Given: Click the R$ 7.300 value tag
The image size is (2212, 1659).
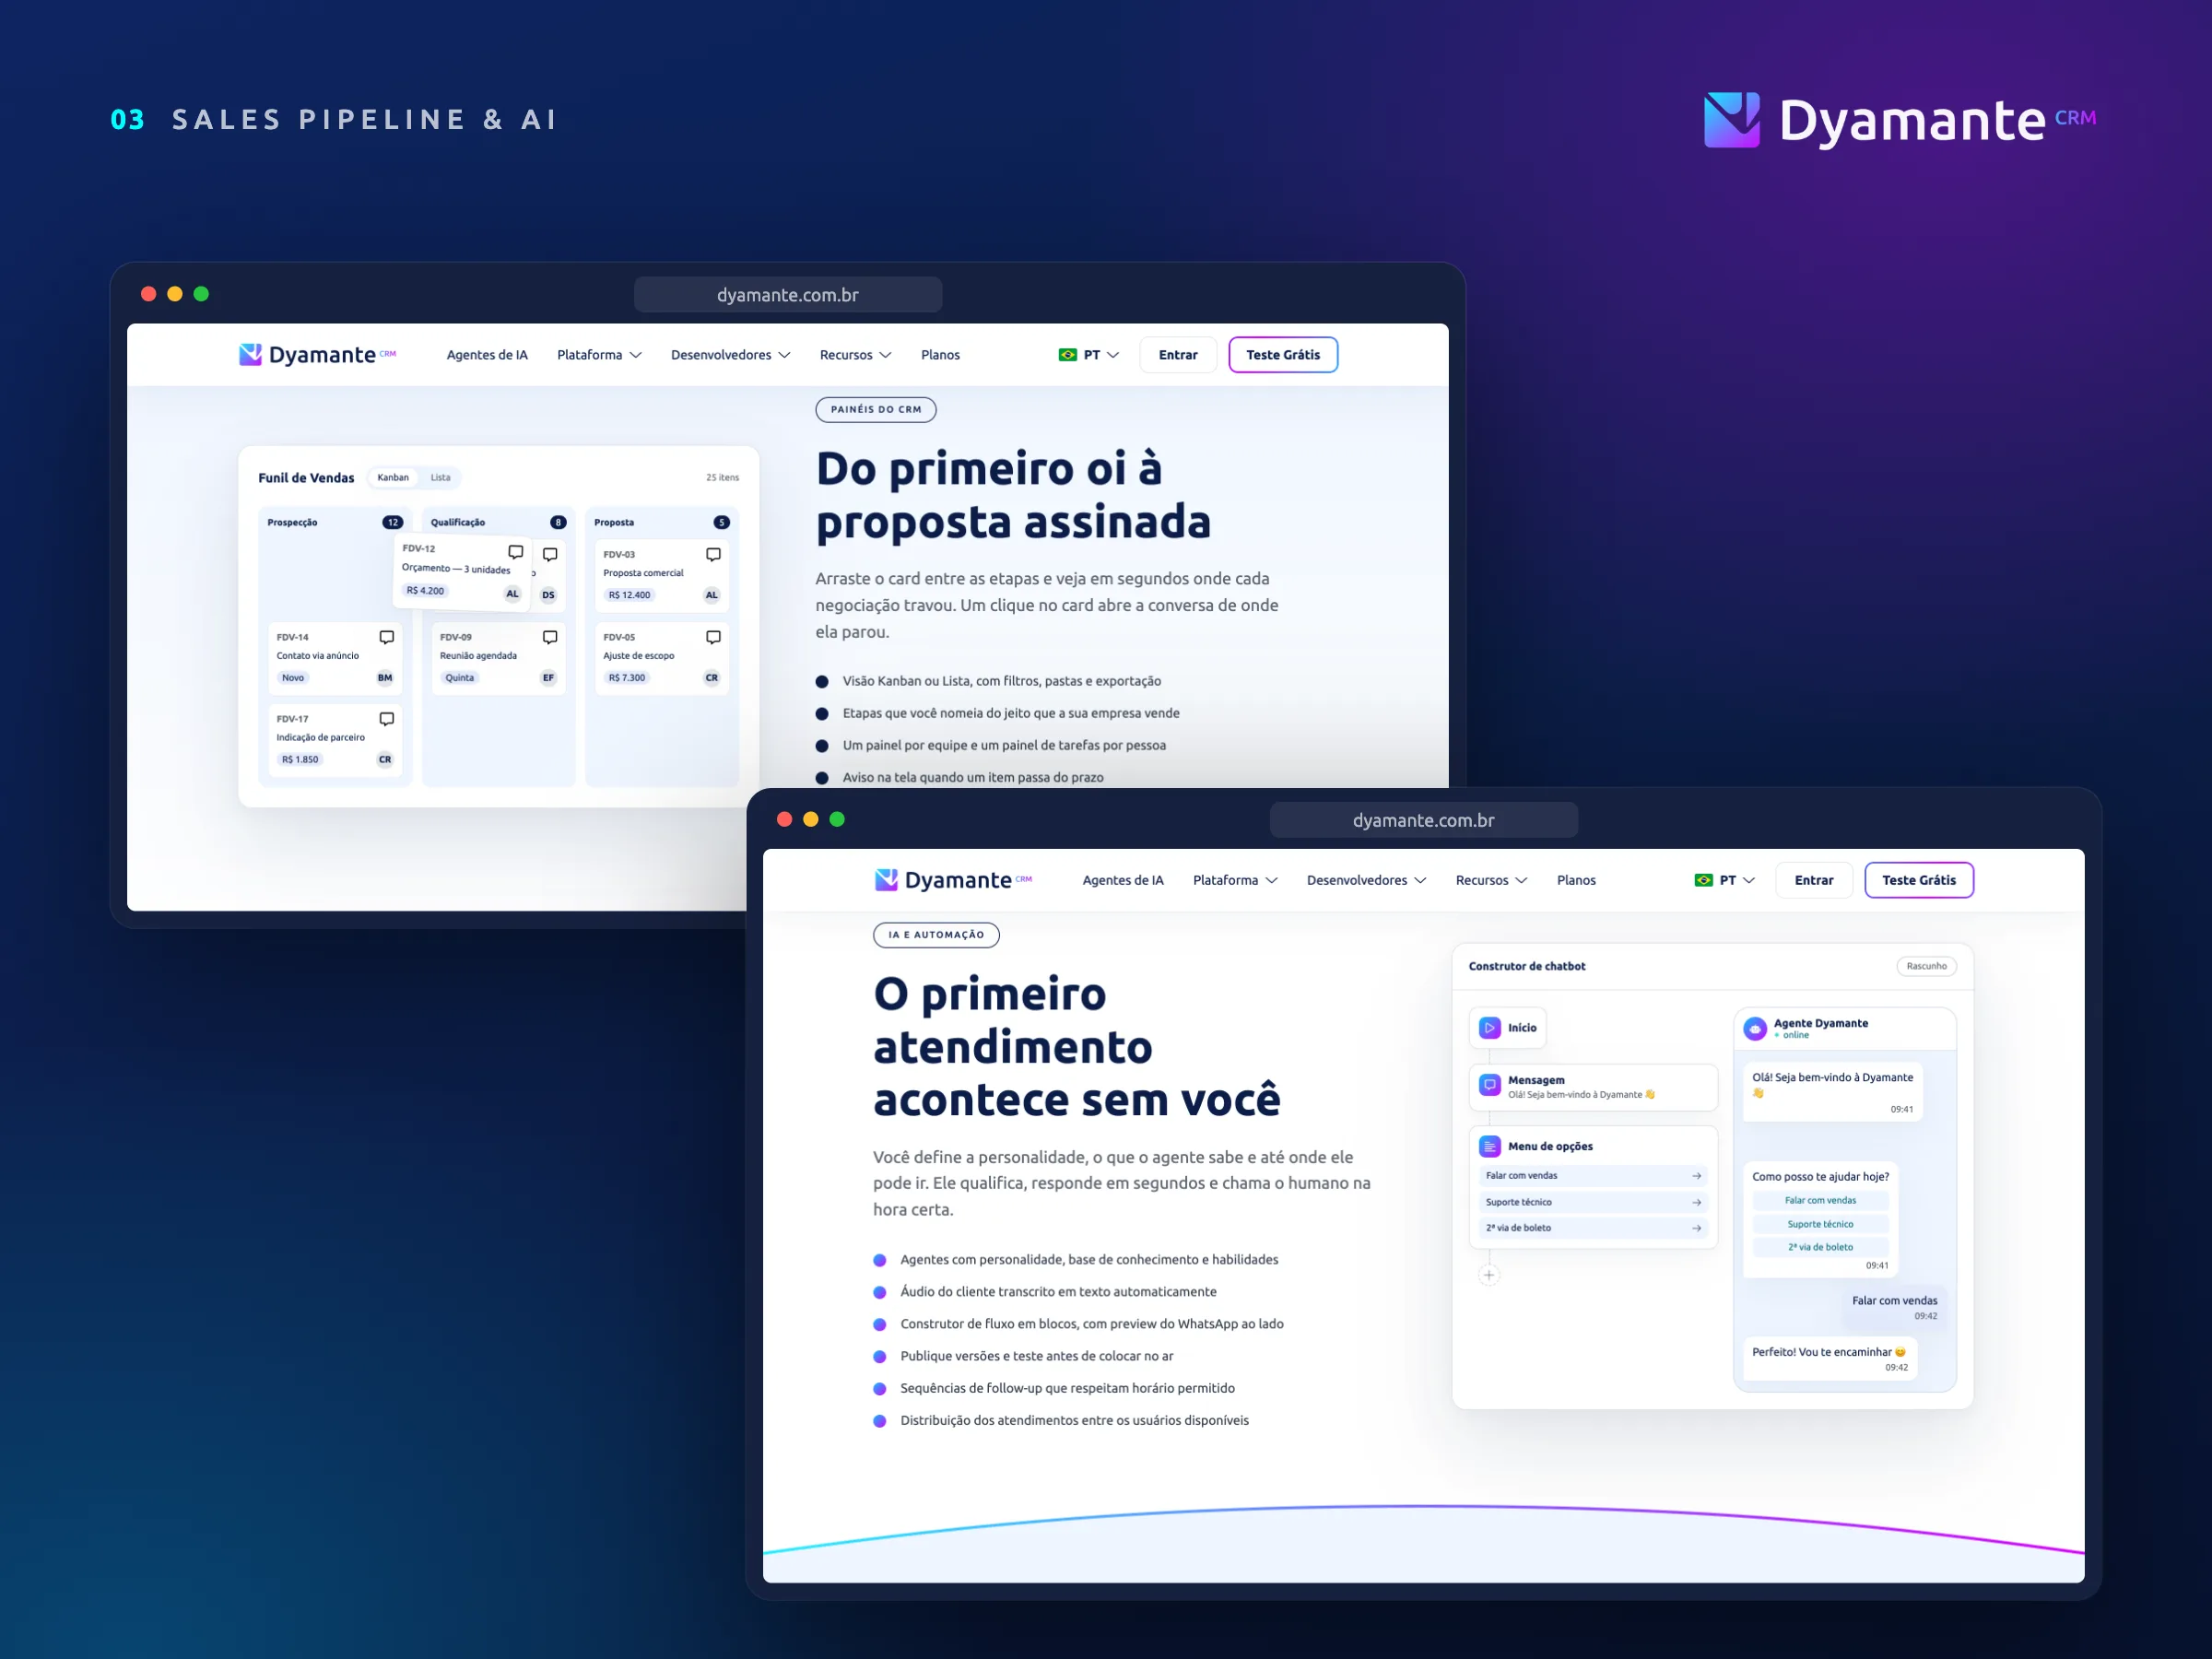Looking at the screenshot, I should pos(627,678).
